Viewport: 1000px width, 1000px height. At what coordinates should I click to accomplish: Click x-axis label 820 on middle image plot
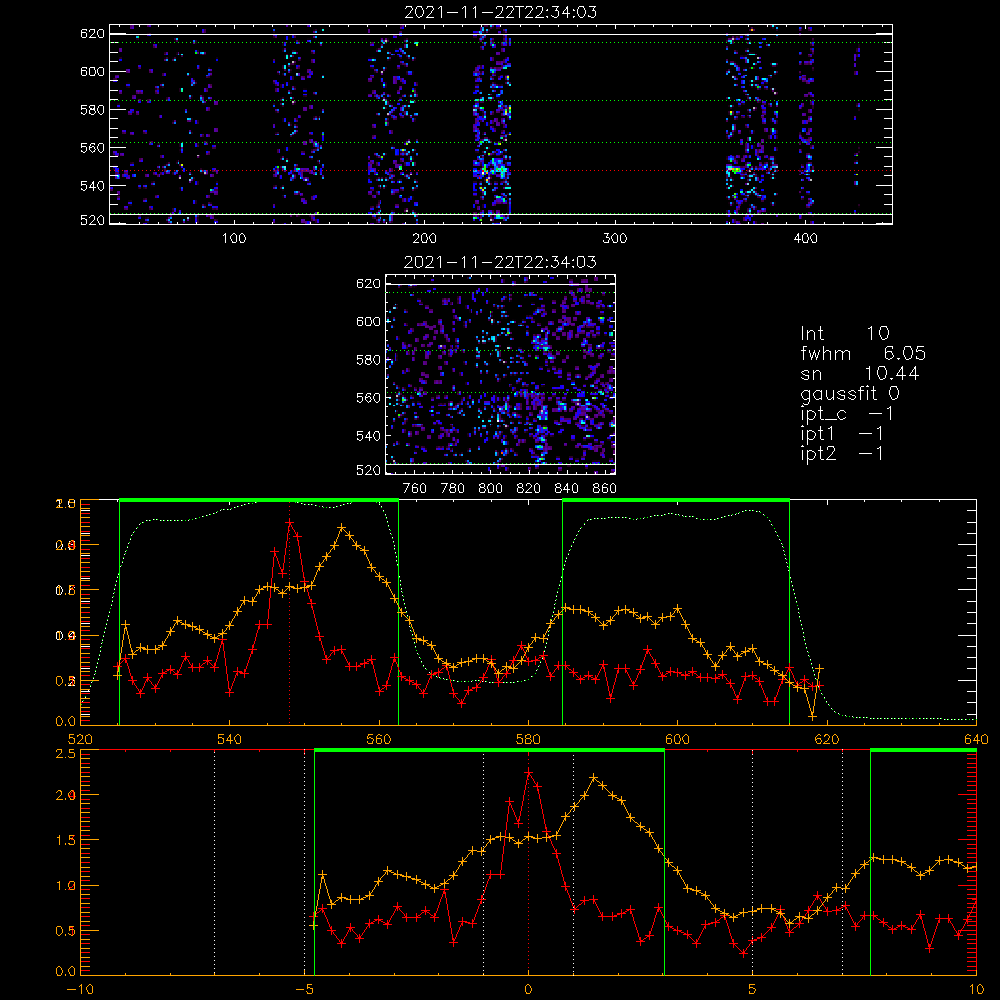coord(528,489)
